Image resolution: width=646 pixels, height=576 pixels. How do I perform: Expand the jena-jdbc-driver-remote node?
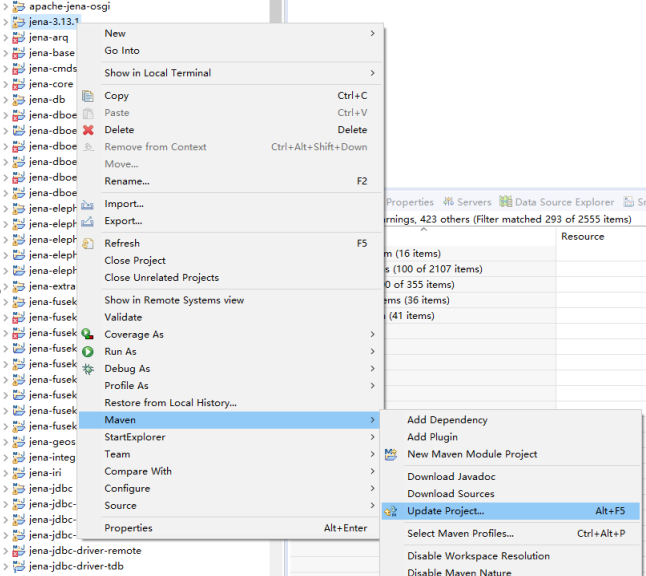point(5,551)
